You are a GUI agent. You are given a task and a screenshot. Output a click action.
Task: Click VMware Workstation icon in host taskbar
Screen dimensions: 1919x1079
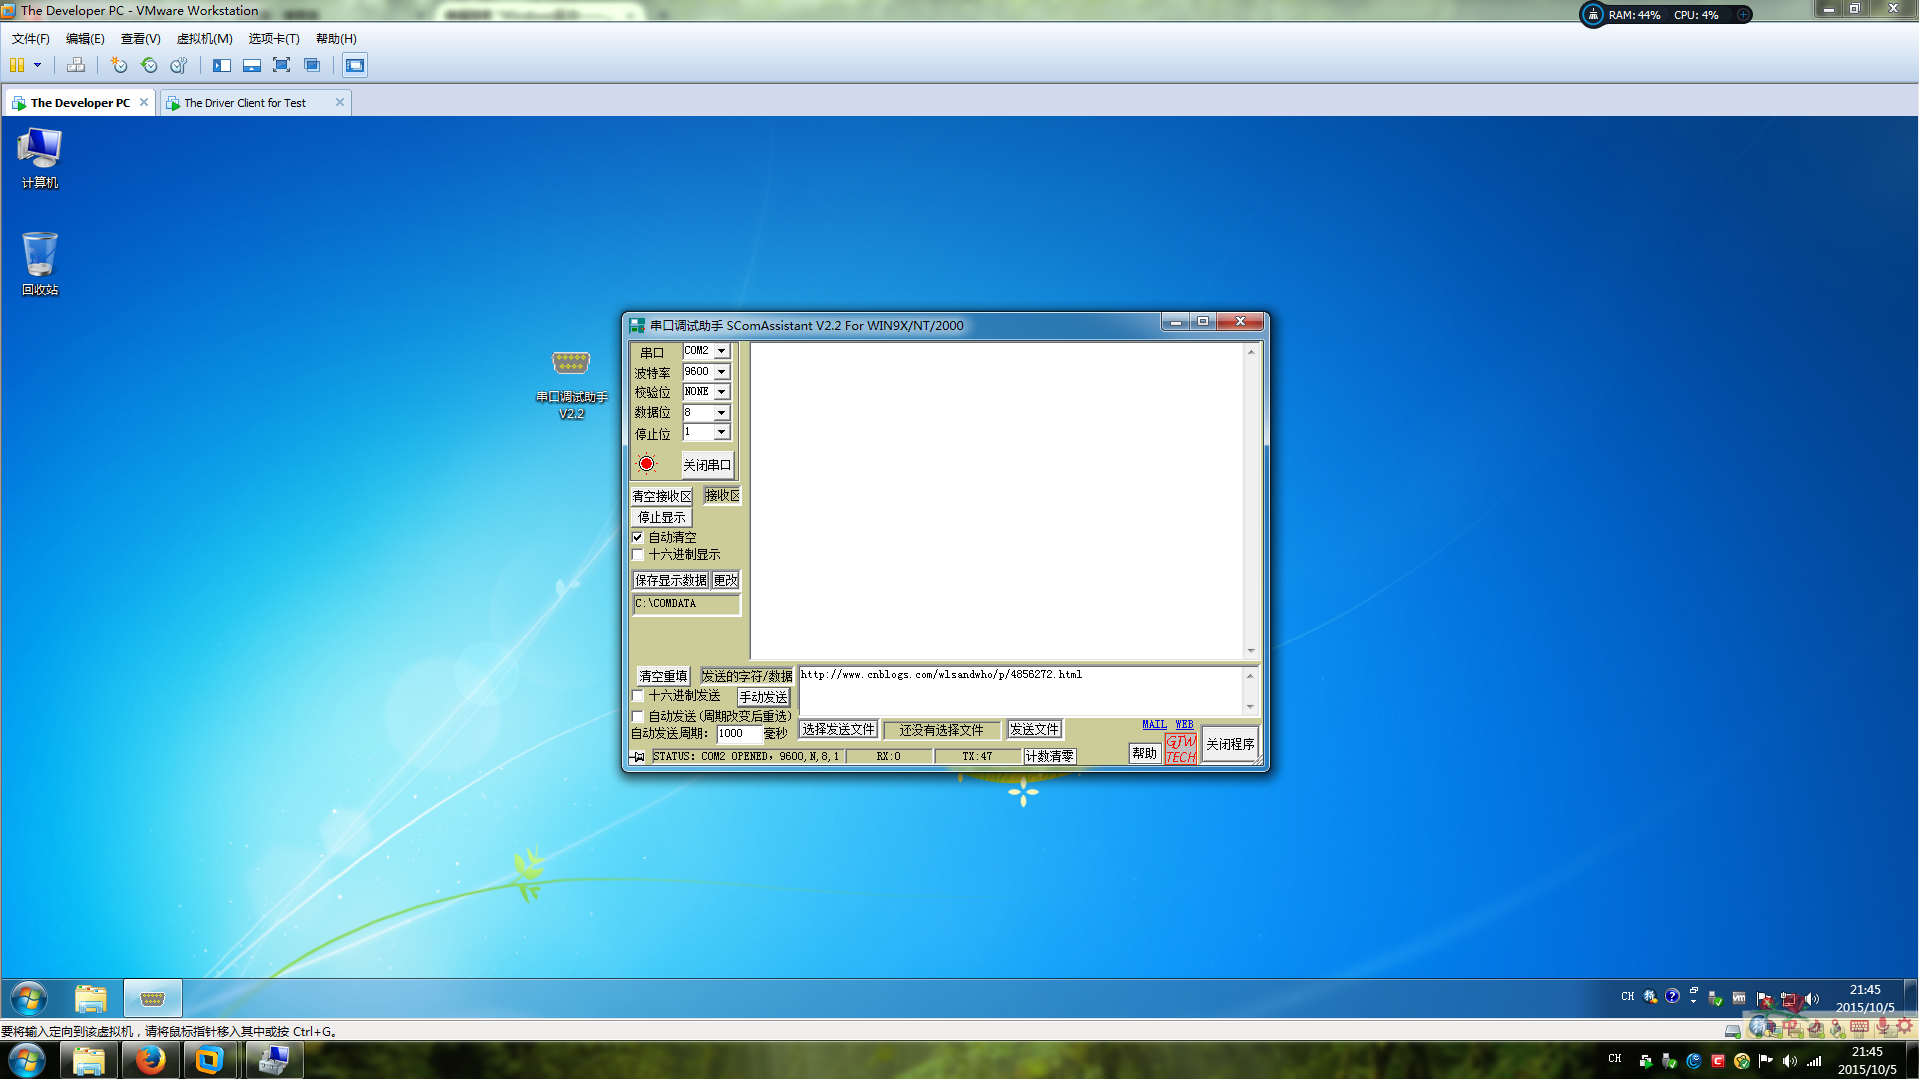[211, 1060]
